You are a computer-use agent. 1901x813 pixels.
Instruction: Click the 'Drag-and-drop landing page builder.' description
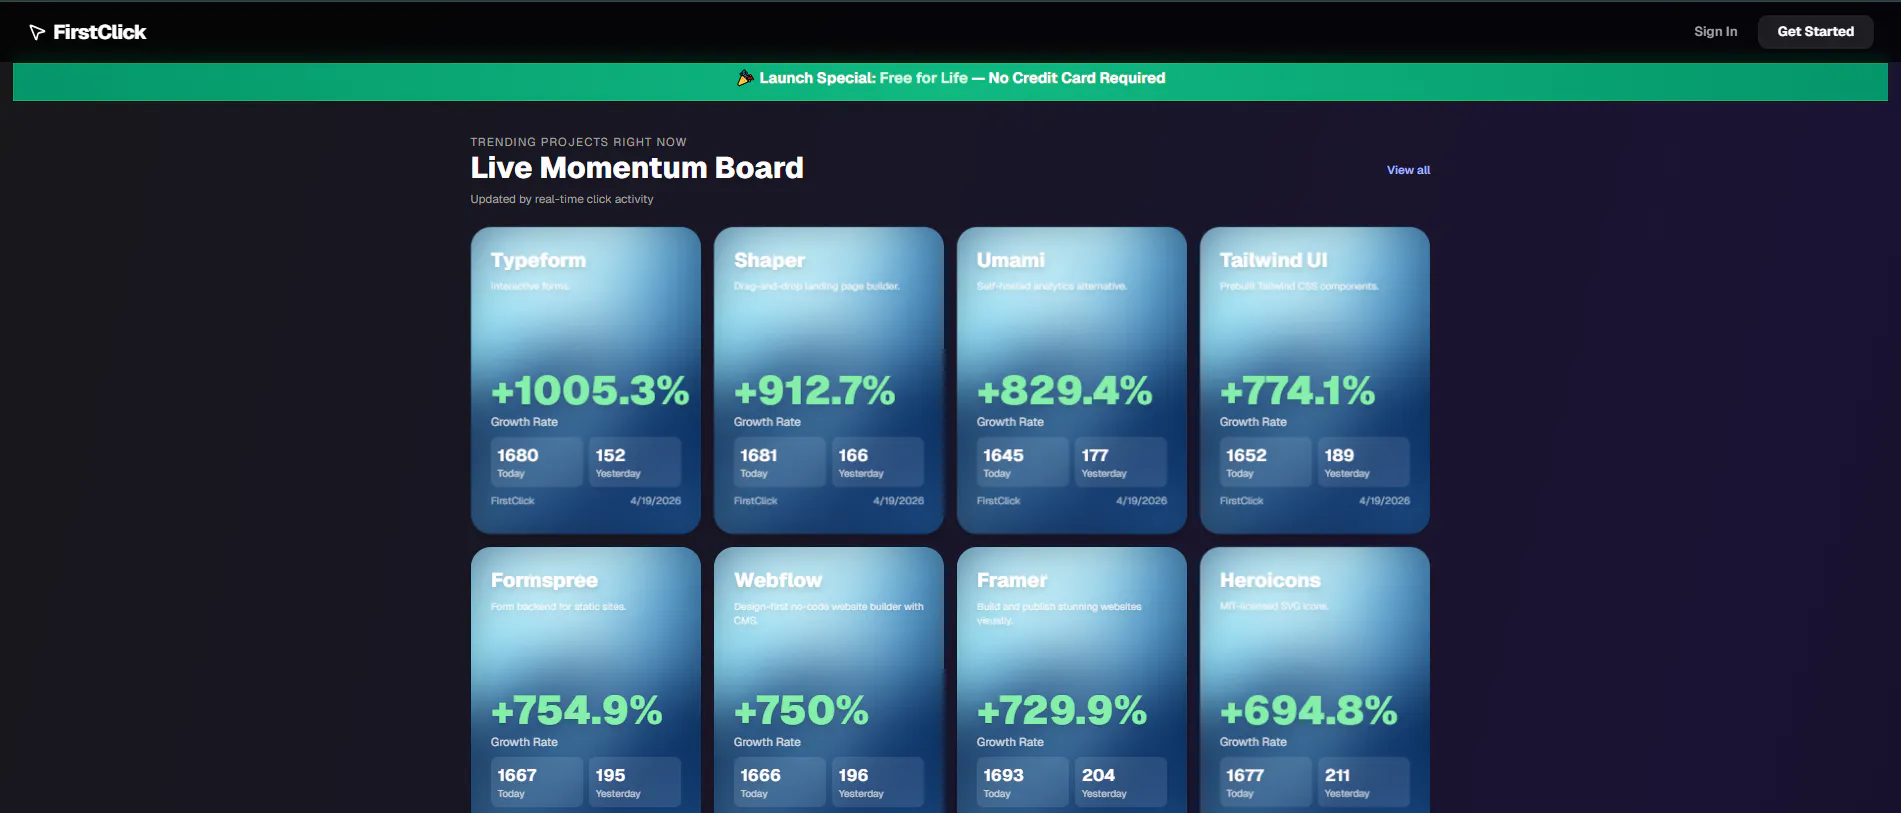click(x=817, y=286)
